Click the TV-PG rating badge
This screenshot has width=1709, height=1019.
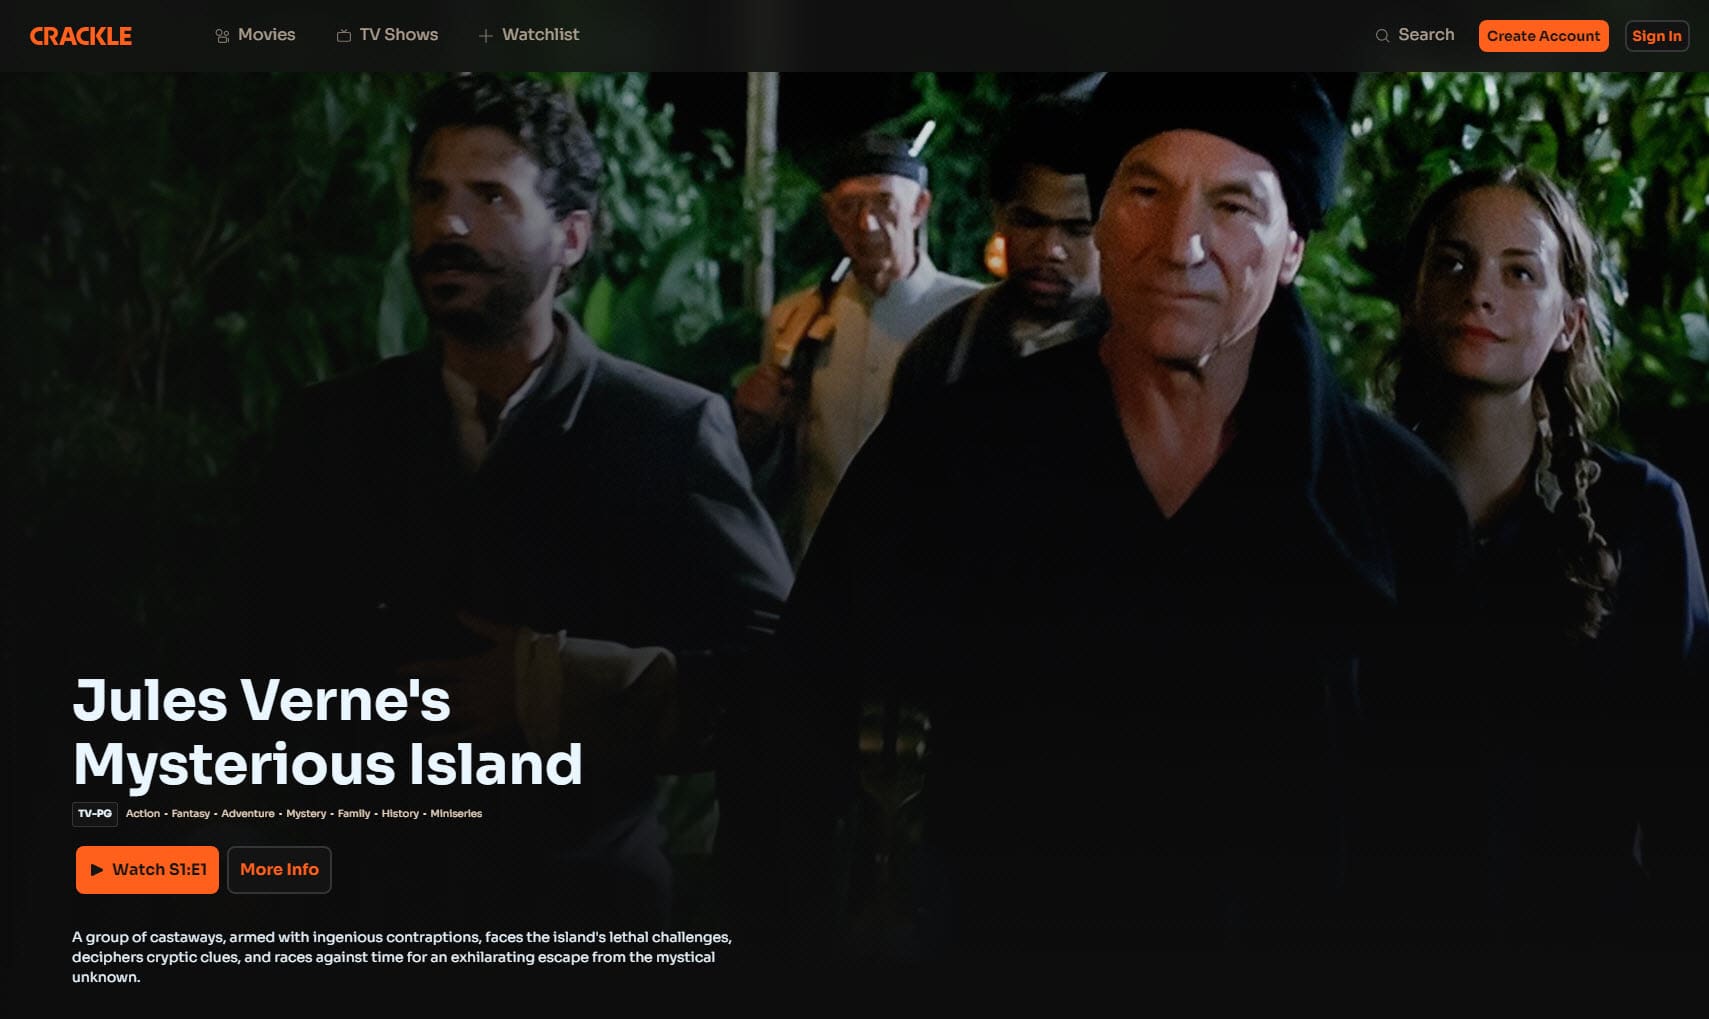click(95, 814)
